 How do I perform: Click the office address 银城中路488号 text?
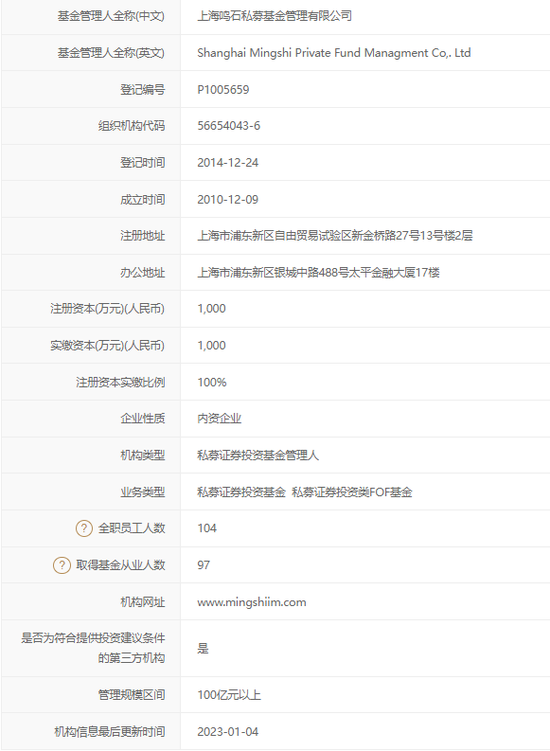(310, 273)
